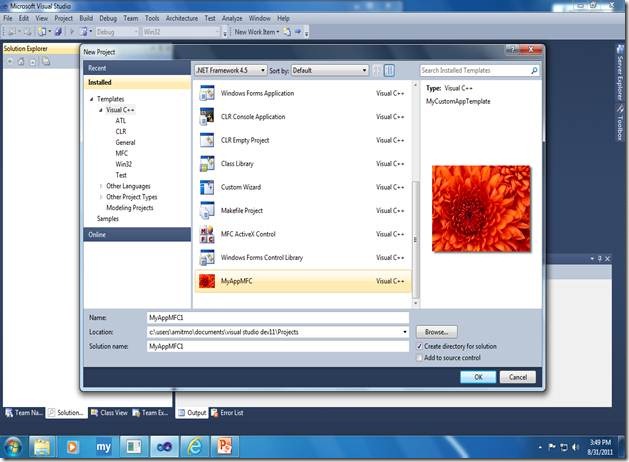Click the Solution name input field
The width and height of the screenshot is (629, 462).
pyautogui.click(x=278, y=346)
